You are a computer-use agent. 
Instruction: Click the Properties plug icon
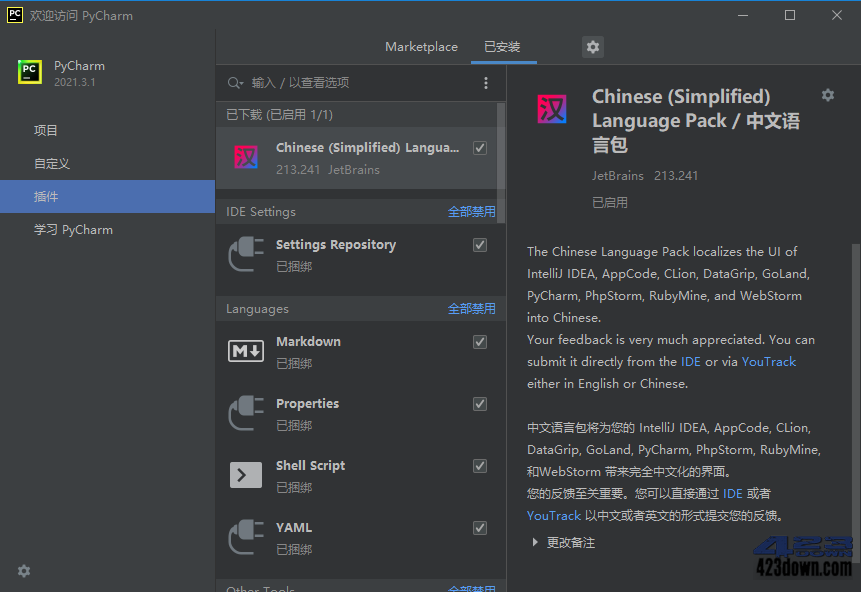click(x=244, y=412)
